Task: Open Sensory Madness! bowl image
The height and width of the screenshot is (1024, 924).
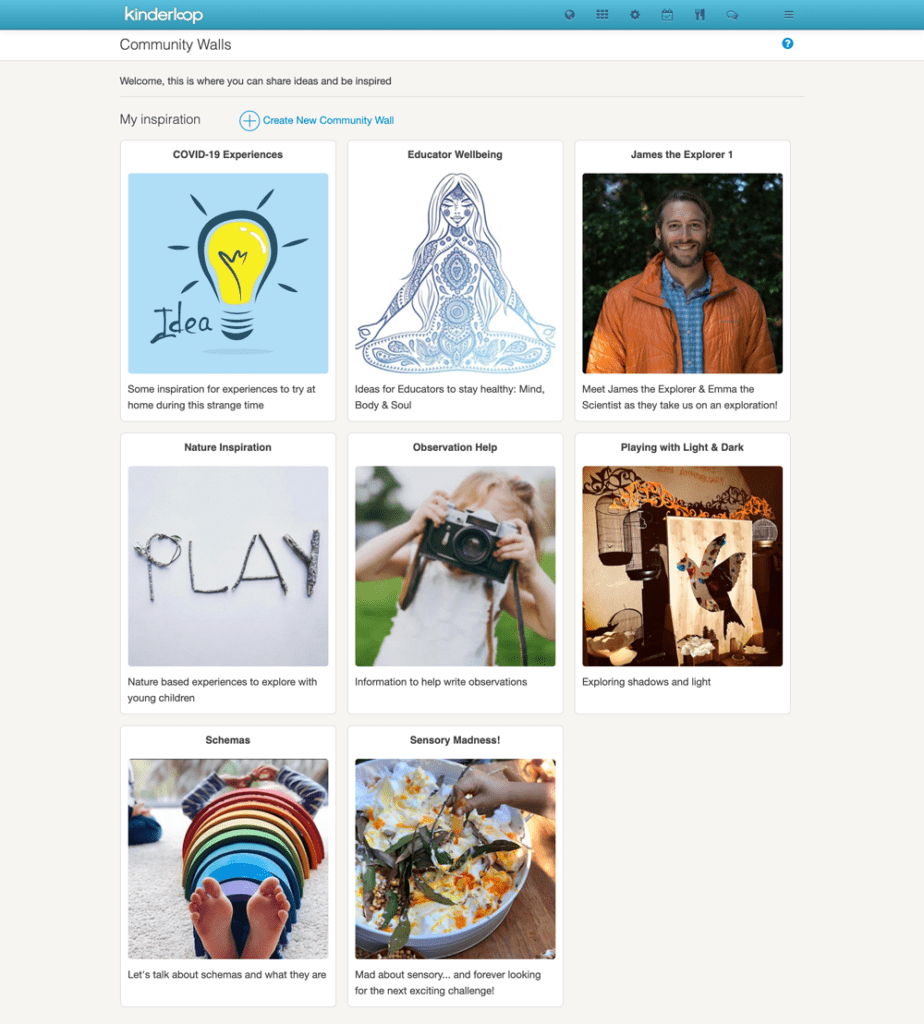Action: click(x=455, y=859)
